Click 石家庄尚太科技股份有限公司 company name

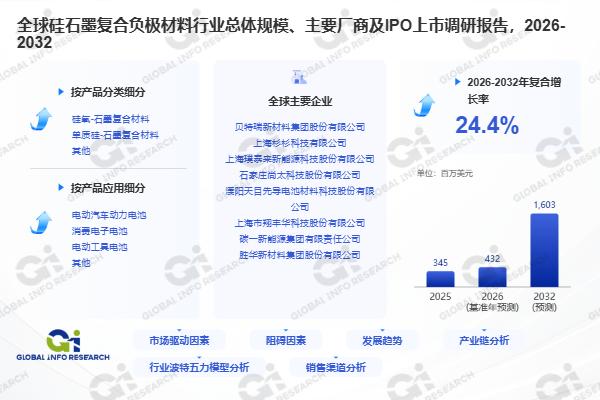coord(300,175)
